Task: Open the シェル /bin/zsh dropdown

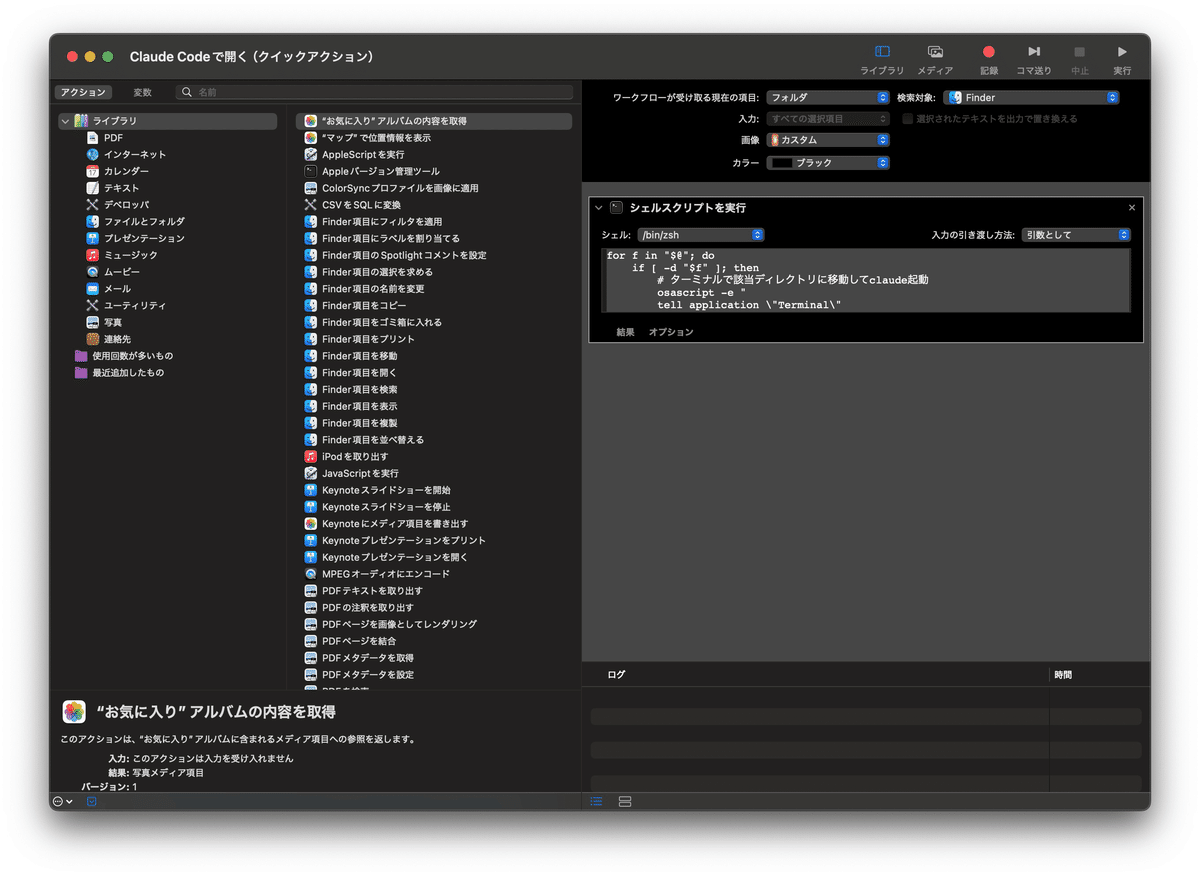Action: (701, 235)
